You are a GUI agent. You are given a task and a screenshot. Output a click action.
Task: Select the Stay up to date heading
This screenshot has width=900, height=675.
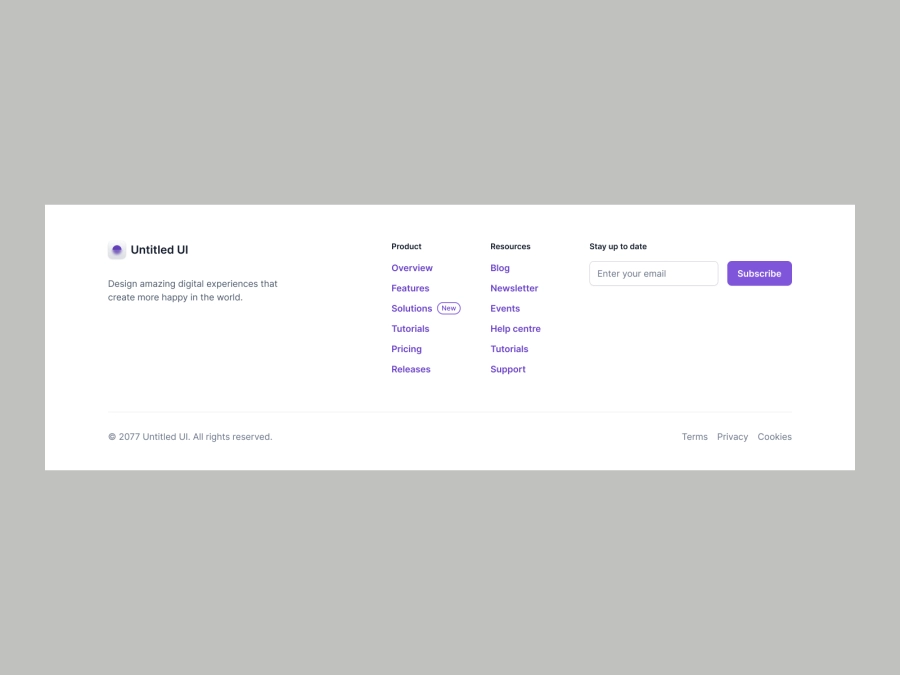[x=618, y=246]
